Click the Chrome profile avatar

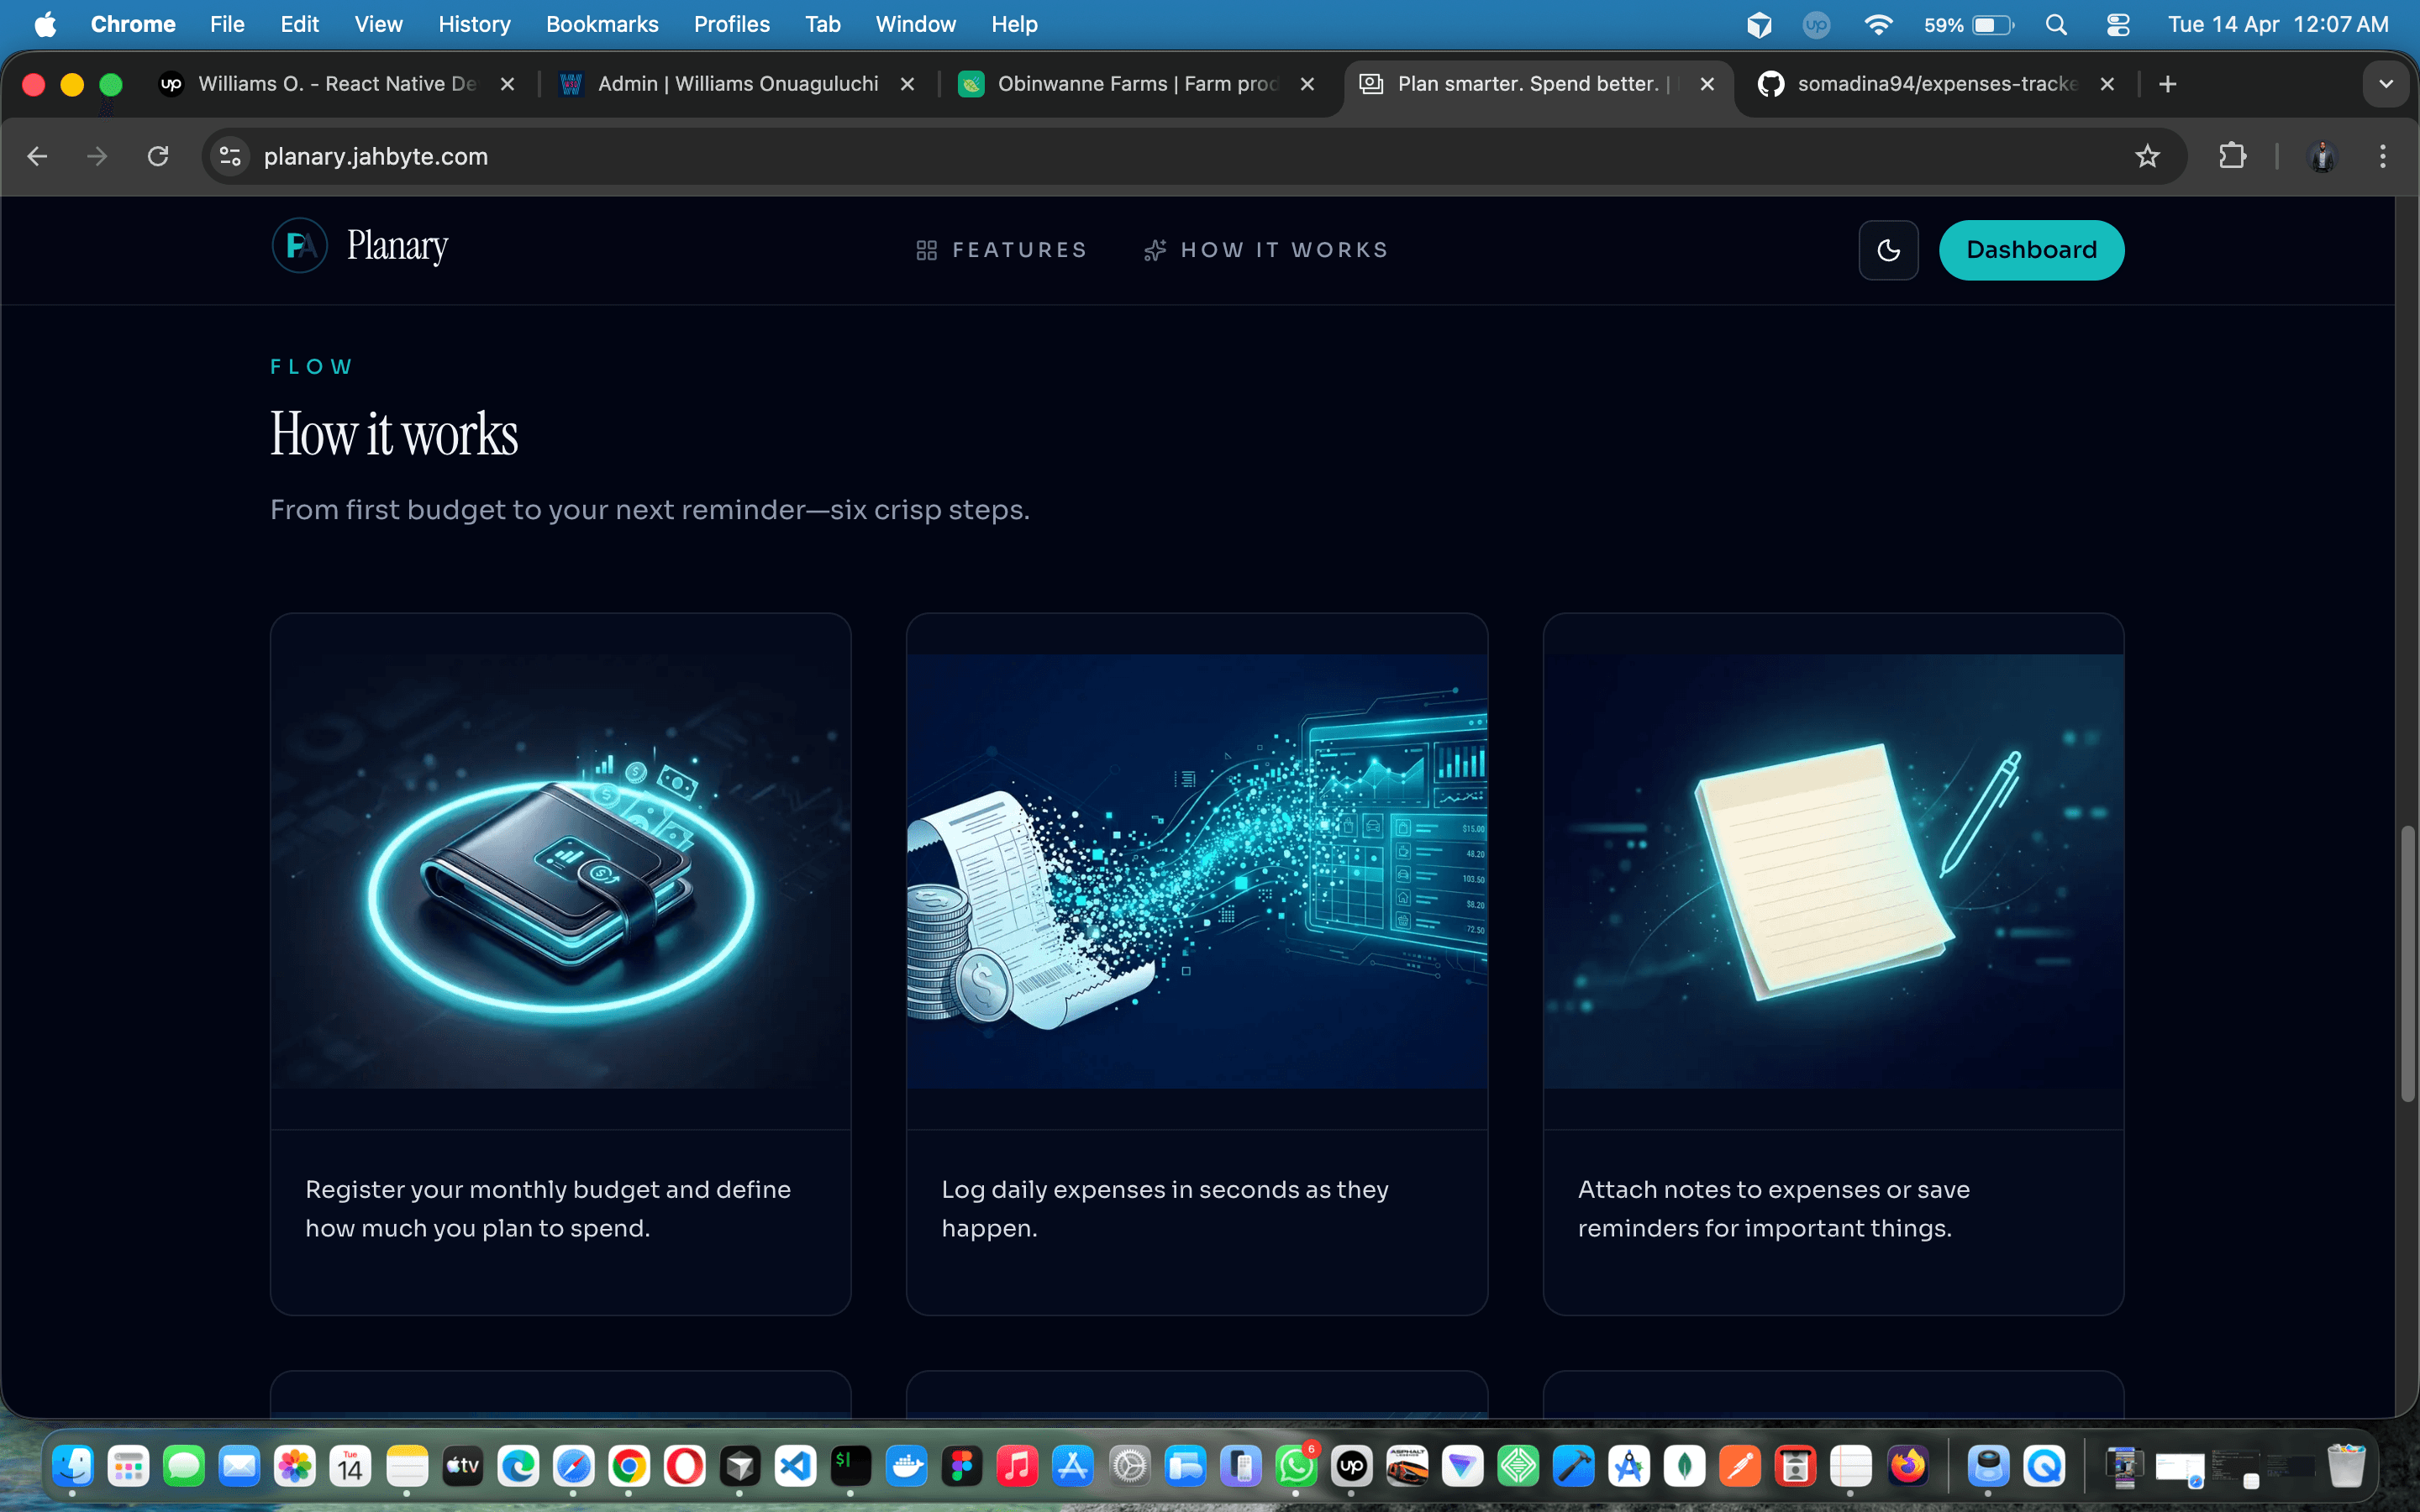click(2322, 156)
